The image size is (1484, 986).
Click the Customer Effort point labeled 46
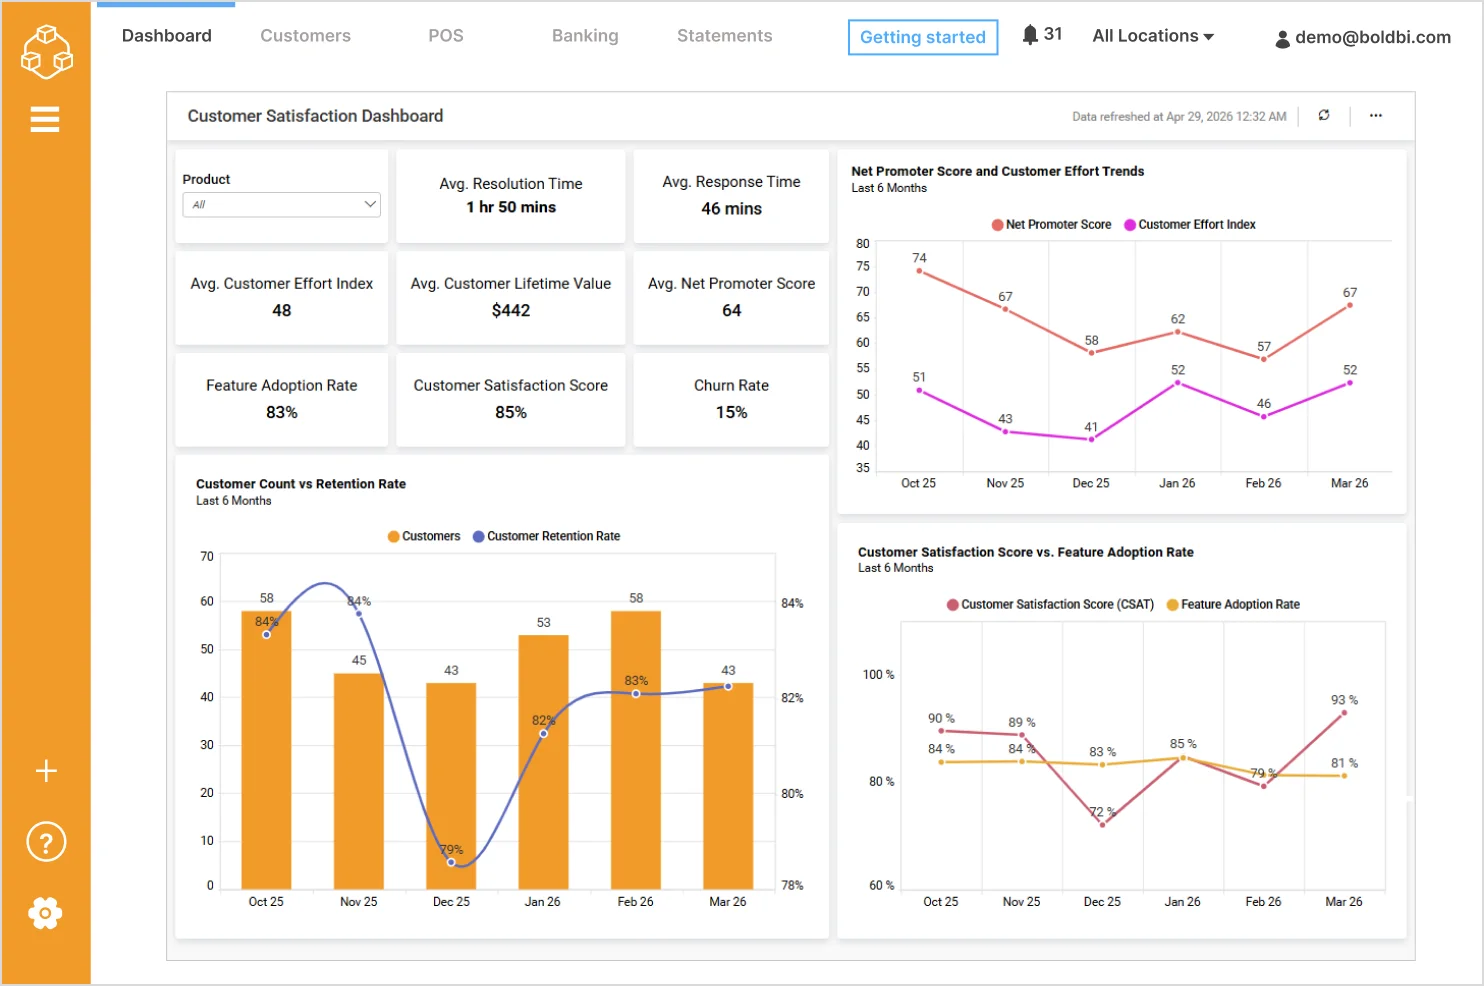tap(1264, 416)
